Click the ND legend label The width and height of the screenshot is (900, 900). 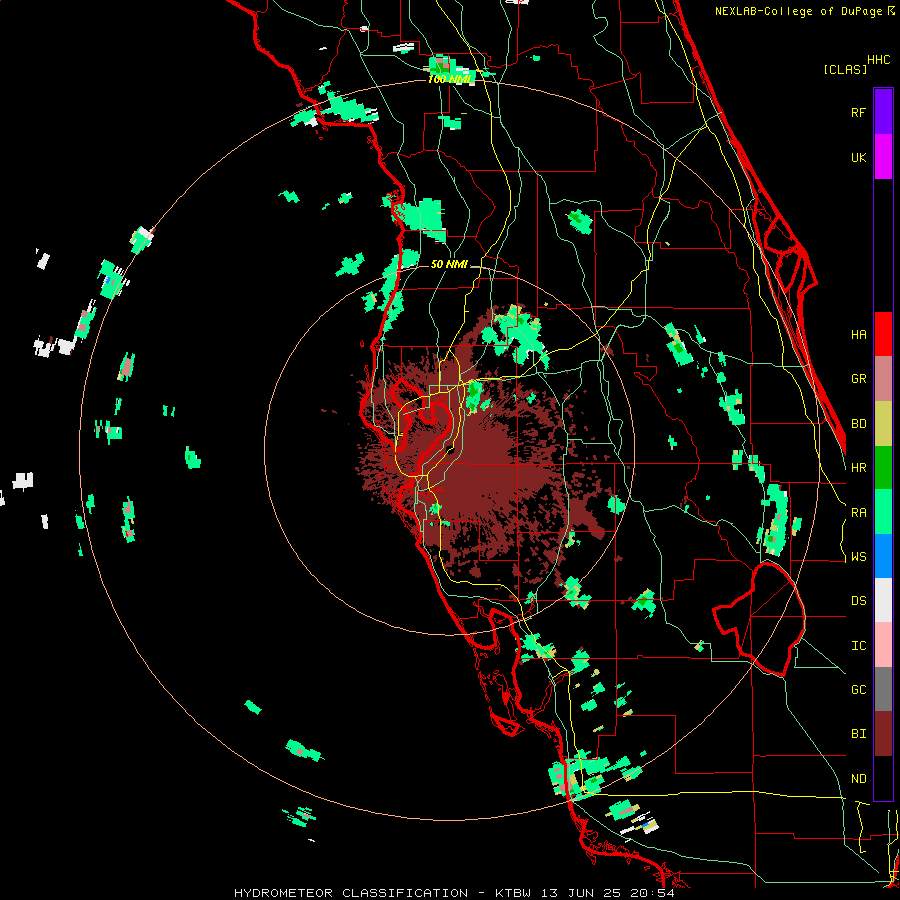pyautogui.click(x=858, y=778)
